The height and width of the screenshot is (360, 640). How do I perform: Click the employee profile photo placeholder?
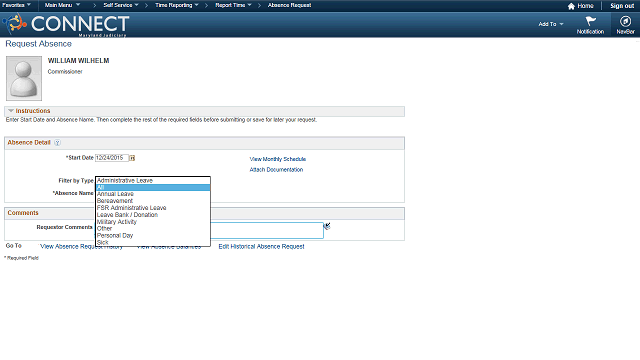24,78
